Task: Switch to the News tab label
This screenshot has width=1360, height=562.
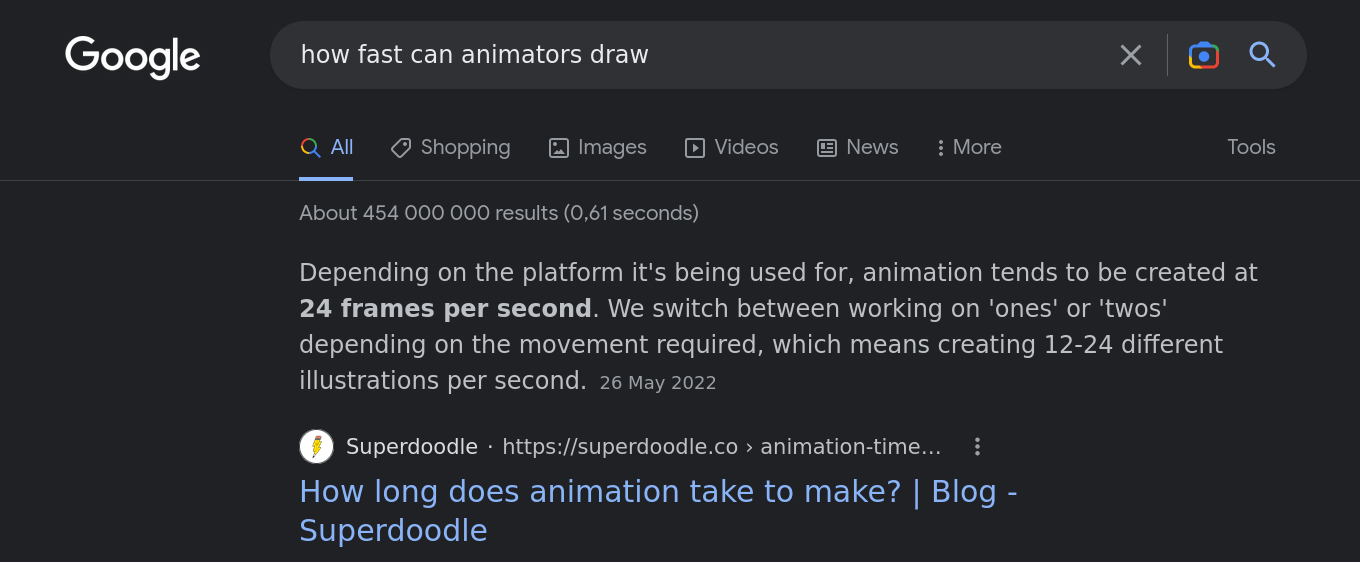Action: [x=872, y=147]
